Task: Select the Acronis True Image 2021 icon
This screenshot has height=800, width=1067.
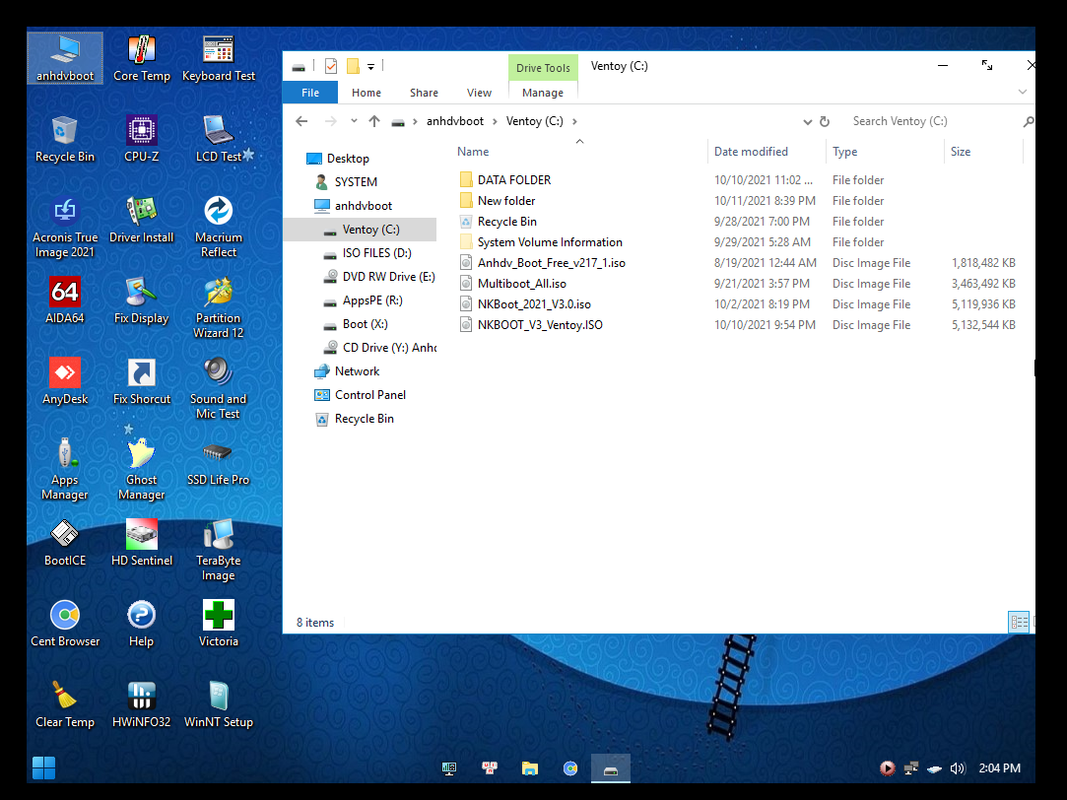Action: pyautogui.click(x=65, y=227)
